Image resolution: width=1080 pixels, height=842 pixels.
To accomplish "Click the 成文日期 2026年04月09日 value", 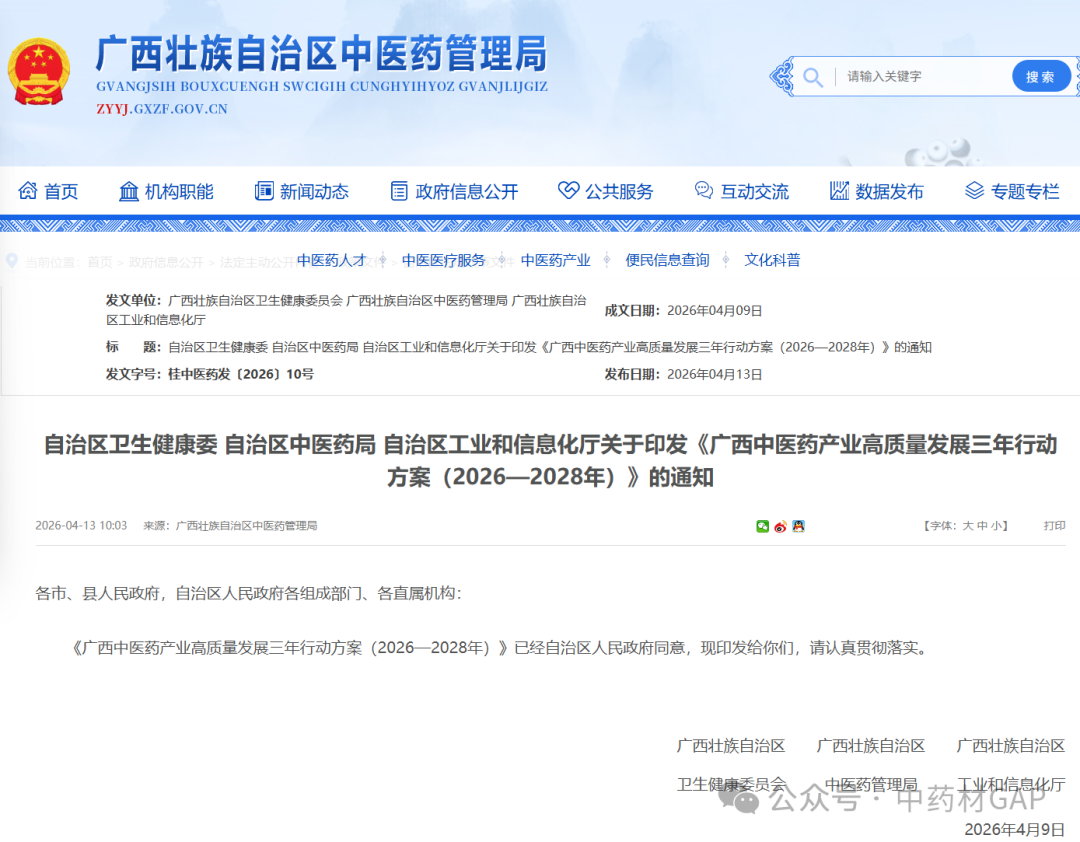I will click(x=715, y=311).
